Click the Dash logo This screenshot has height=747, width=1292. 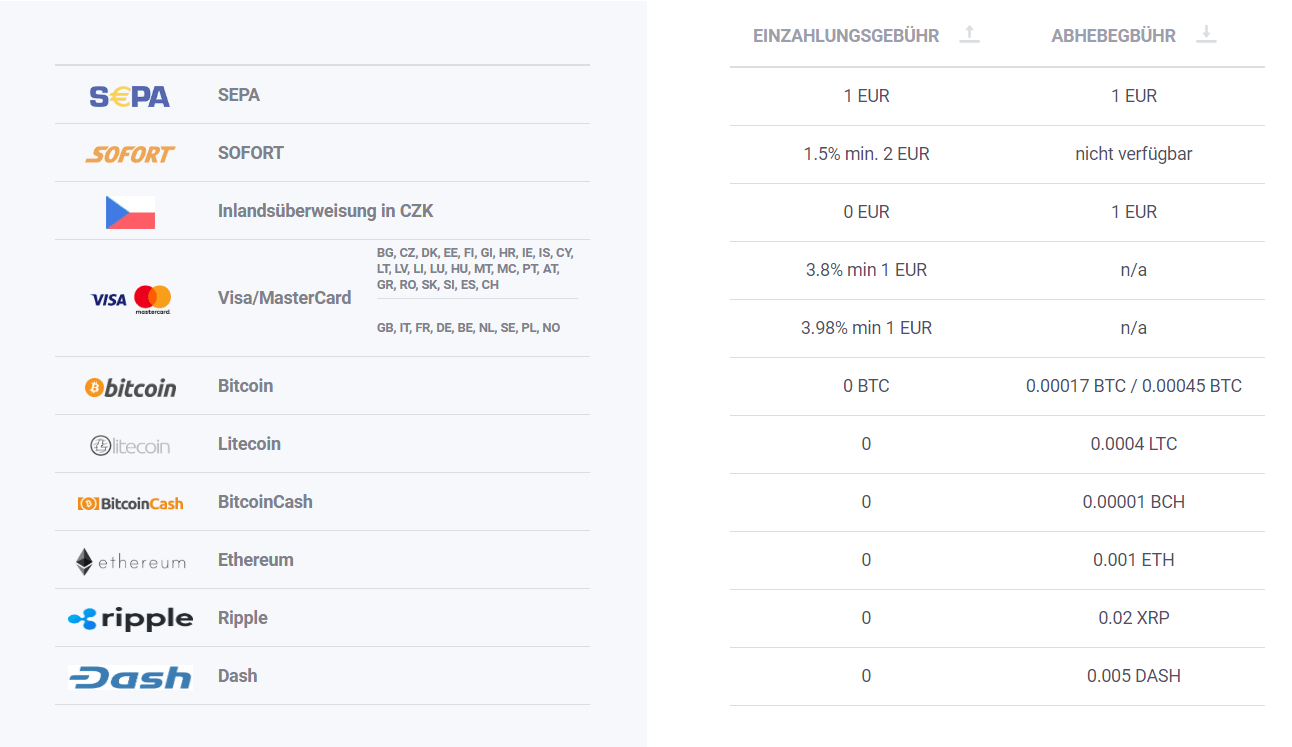click(130, 677)
